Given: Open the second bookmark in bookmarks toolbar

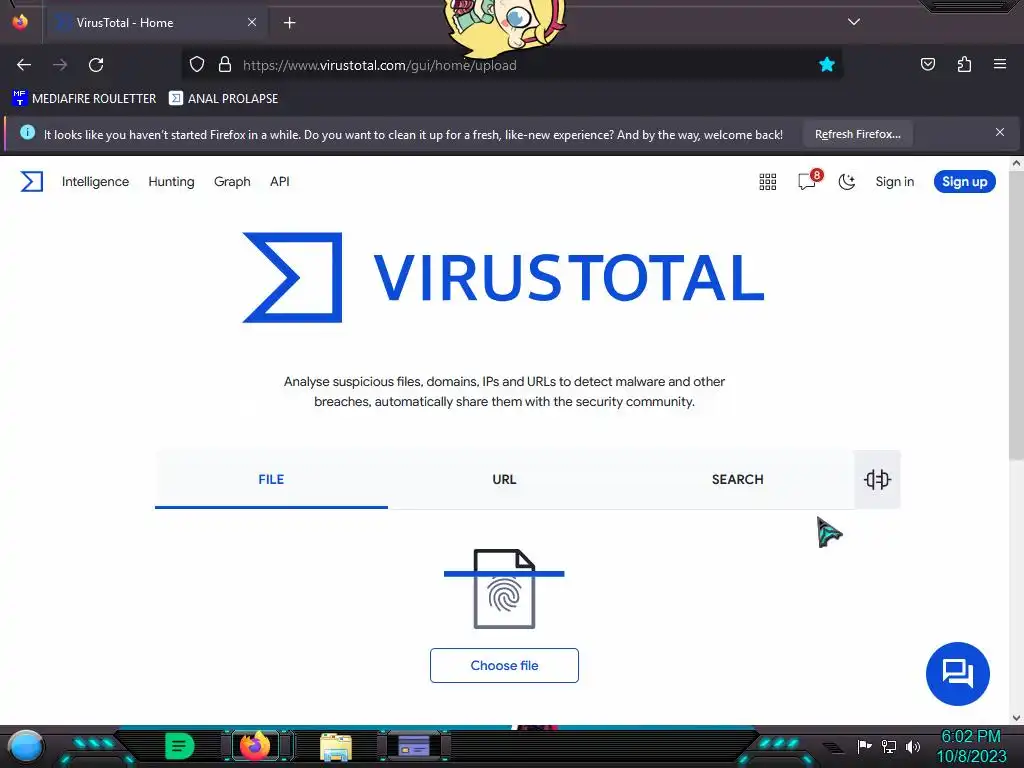Looking at the screenshot, I should [223, 99].
